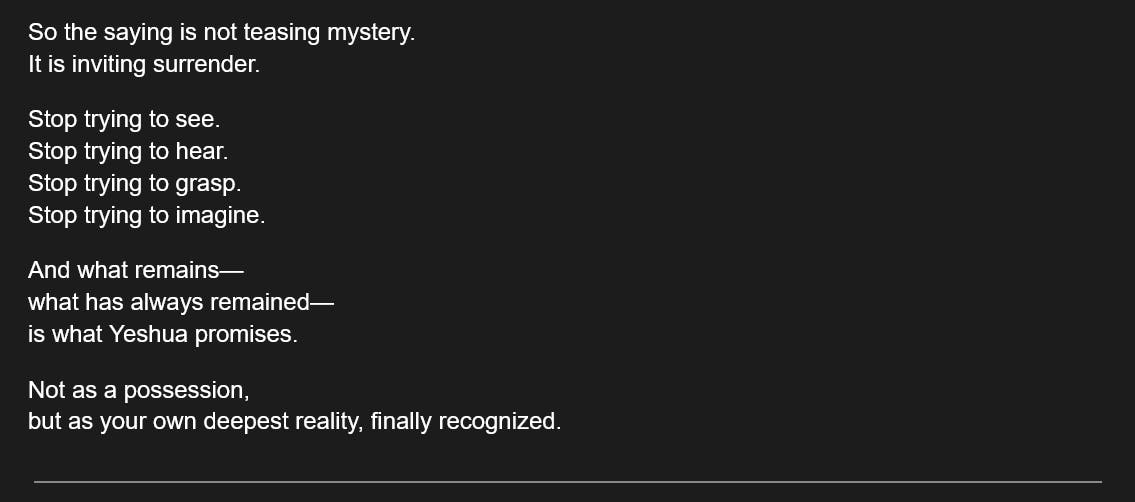Click the line beginning "but as your own deepest"
This screenshot has height=502, width=1135.
point(294,422)
